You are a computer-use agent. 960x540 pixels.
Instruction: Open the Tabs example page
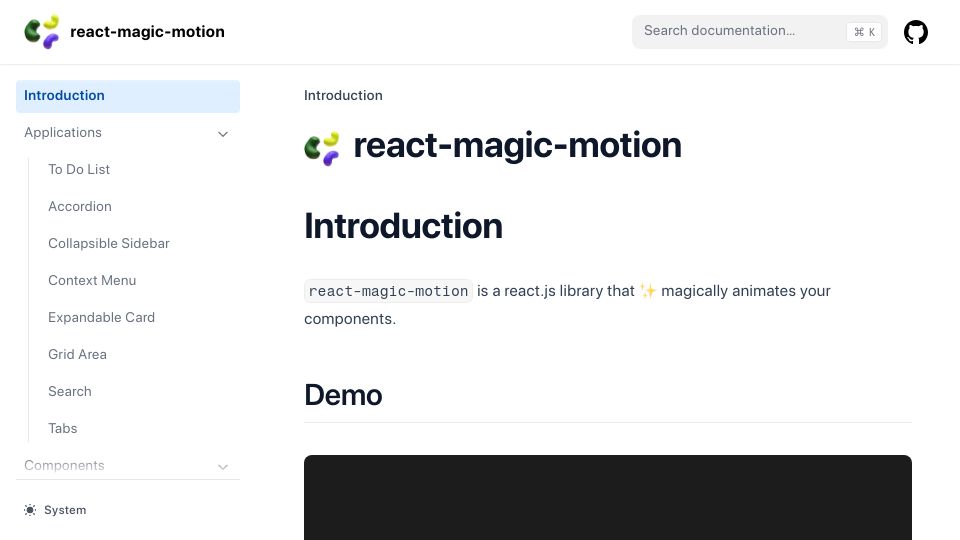click(62, 429)
